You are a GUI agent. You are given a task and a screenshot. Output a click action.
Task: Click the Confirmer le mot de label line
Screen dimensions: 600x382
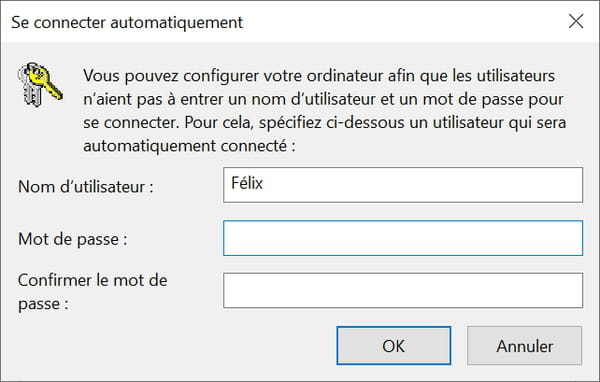click(93, 280)
